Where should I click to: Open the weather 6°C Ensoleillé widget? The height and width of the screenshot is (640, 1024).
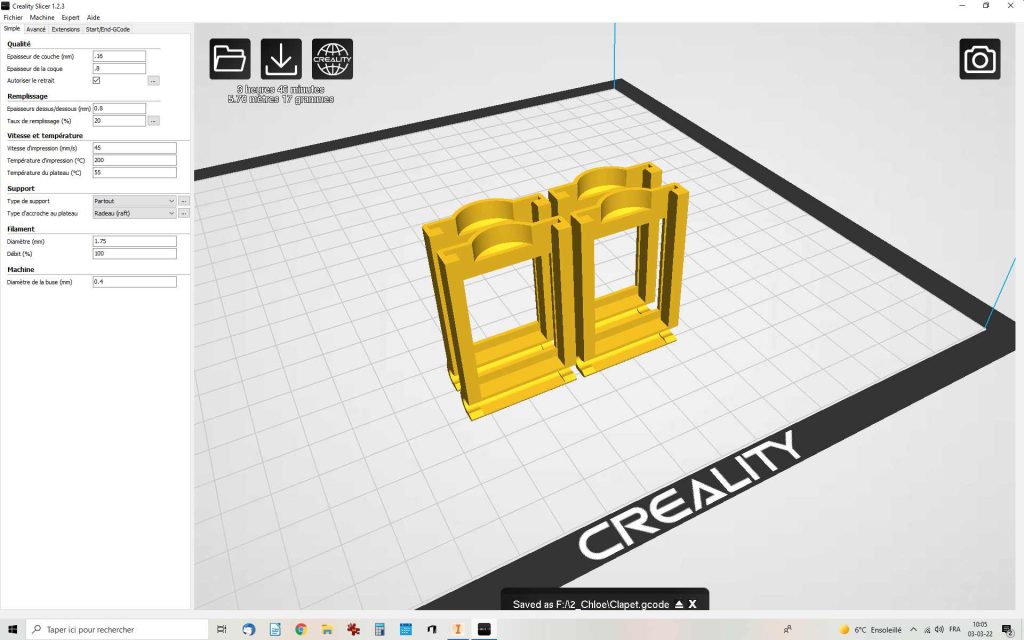870,630
